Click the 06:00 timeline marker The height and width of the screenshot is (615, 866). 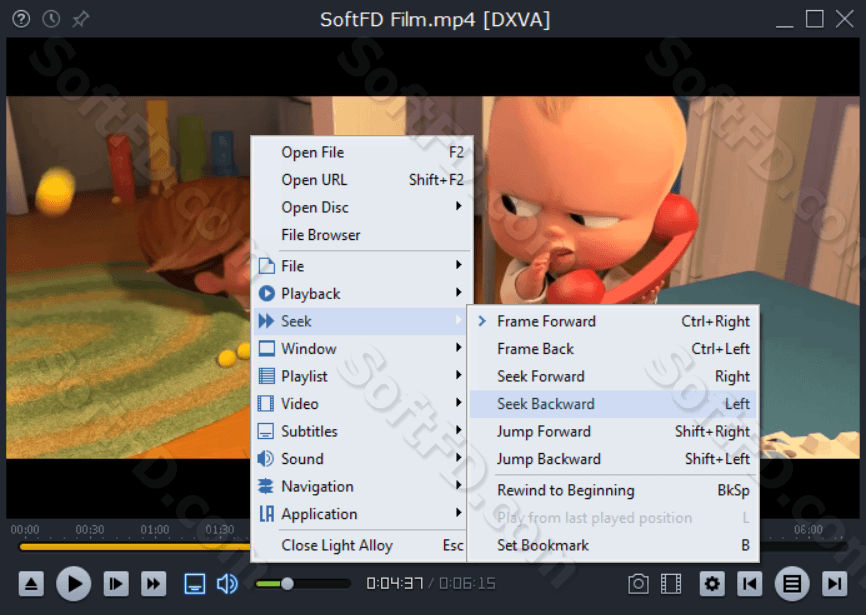(x=809, y=529)
